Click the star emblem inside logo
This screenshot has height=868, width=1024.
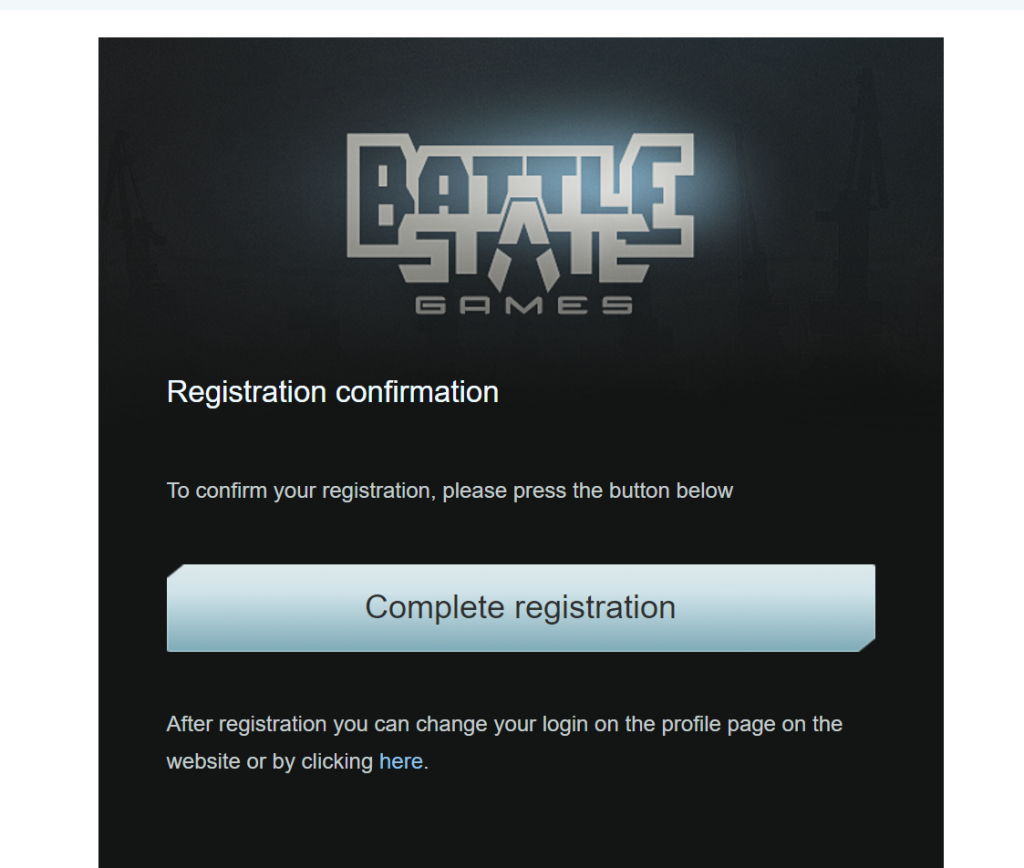click(x=520, y=268)
